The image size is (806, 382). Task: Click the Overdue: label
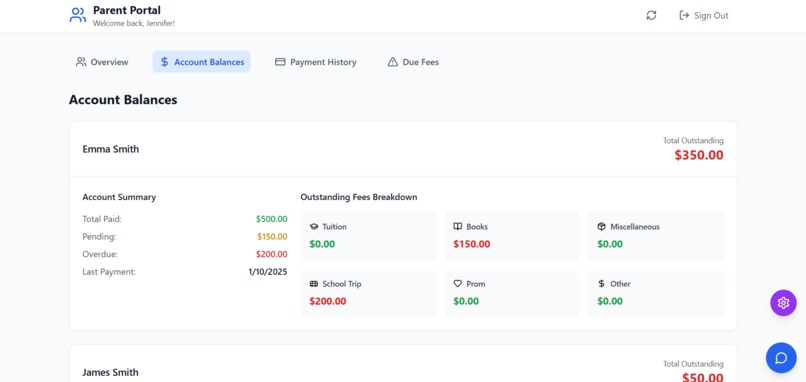[100, 254]
